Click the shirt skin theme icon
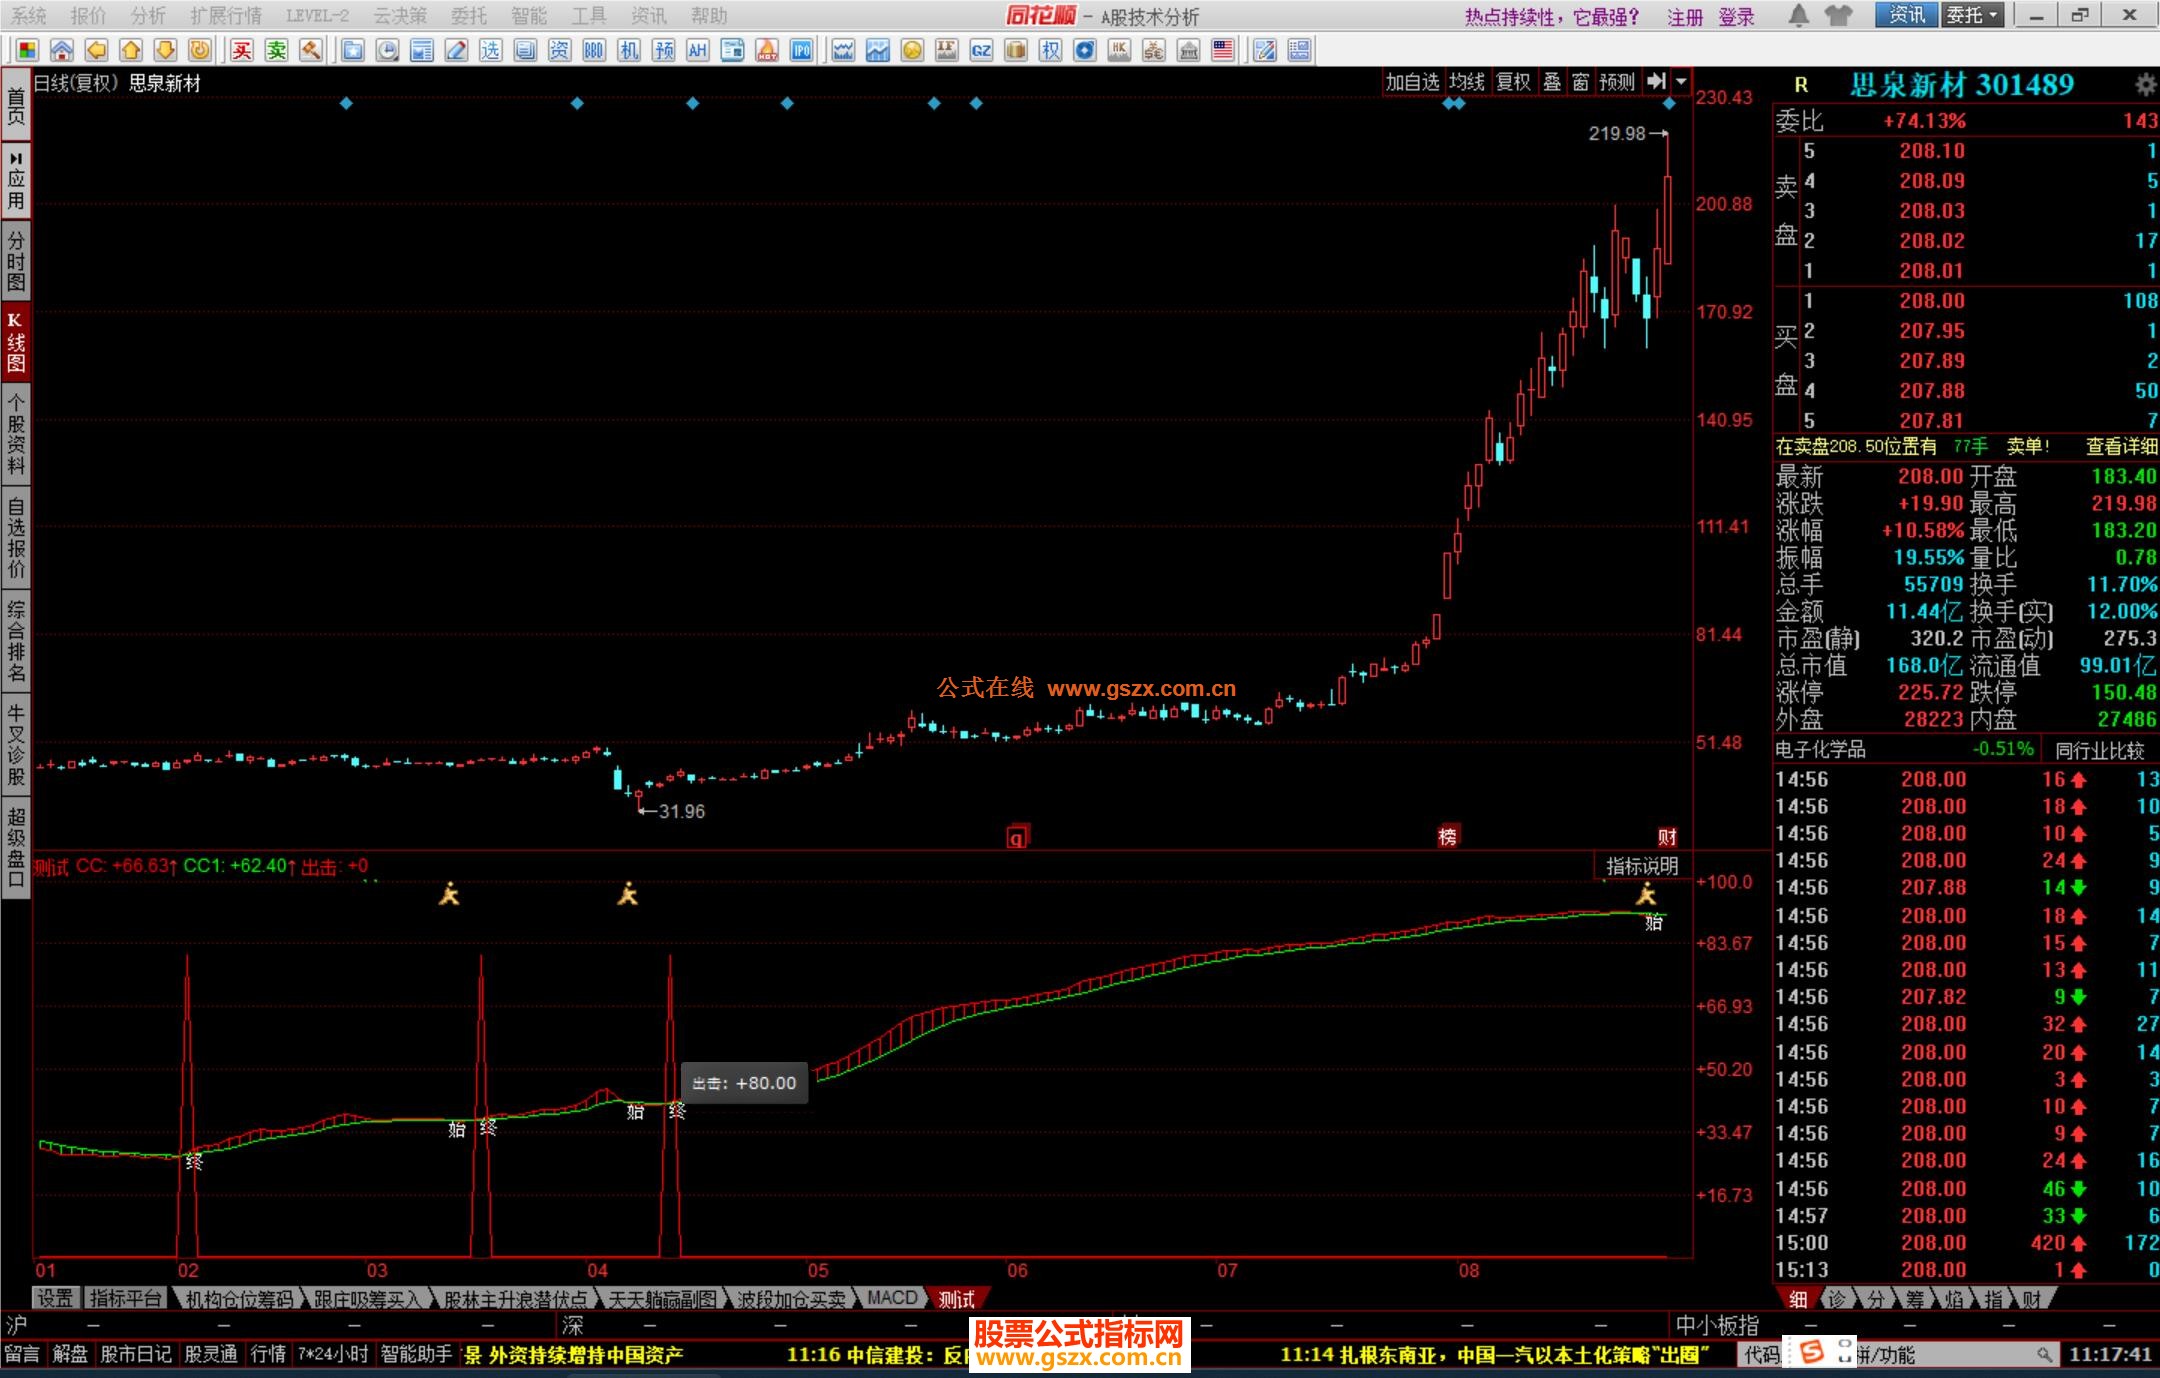 (x=1838, y=15)
